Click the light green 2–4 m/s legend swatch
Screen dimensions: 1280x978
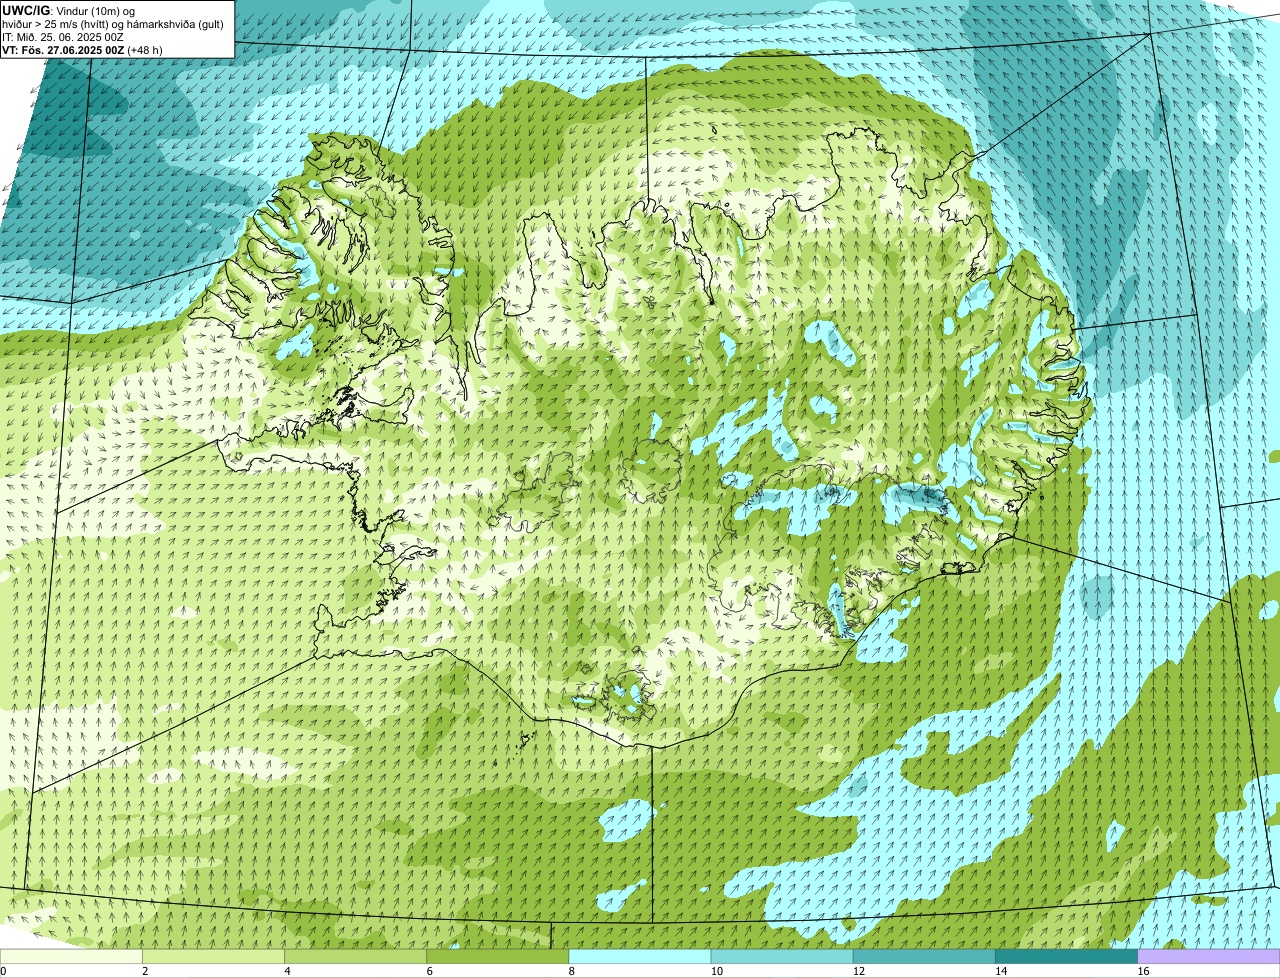(213, 957)
